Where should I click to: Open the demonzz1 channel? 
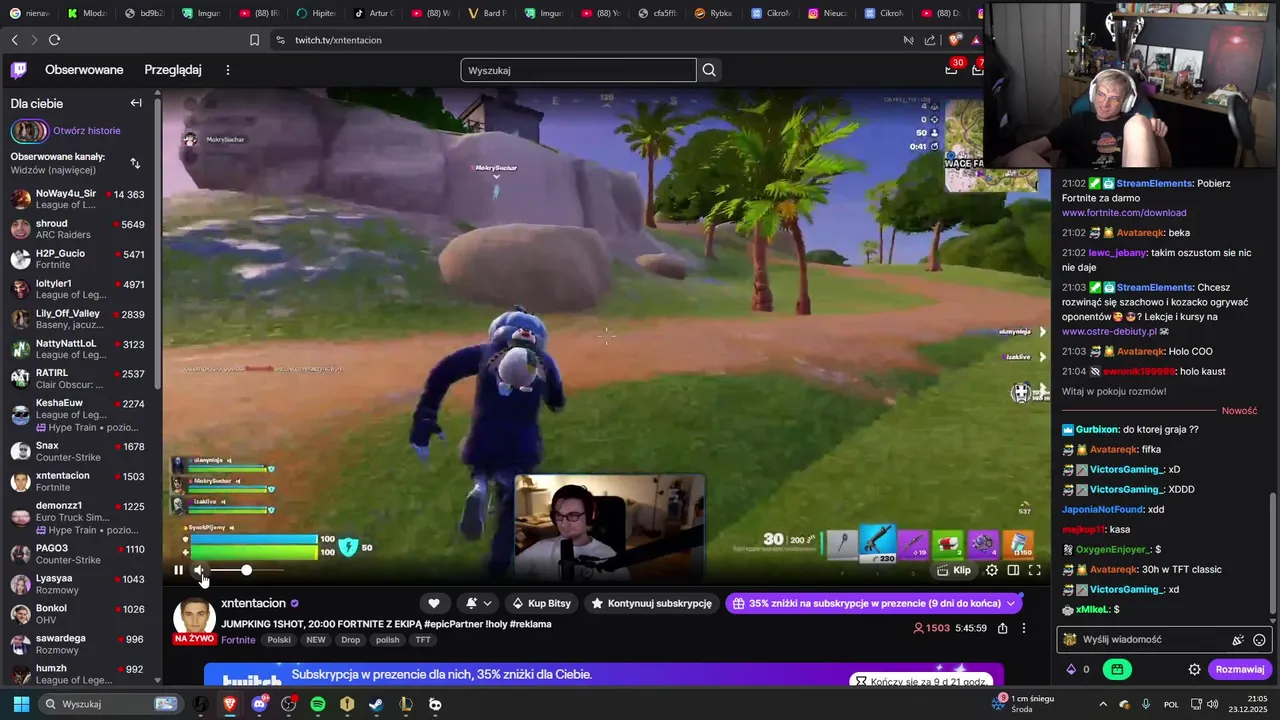tap(78, 517)
